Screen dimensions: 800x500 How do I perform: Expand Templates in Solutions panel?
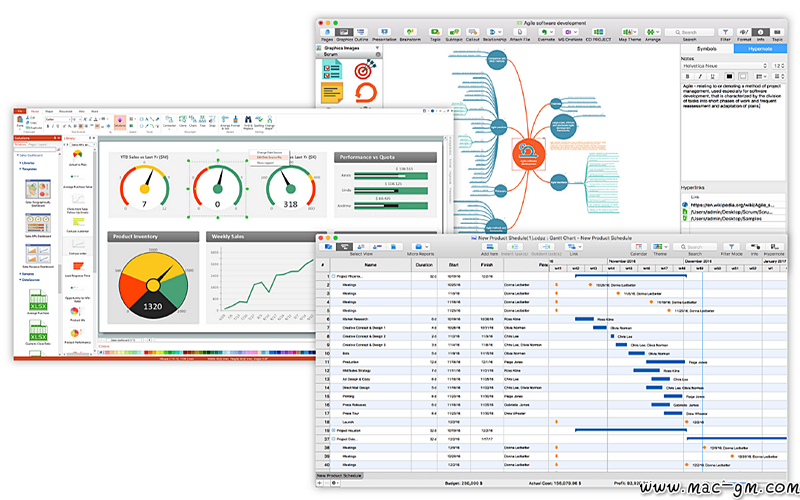30,169
